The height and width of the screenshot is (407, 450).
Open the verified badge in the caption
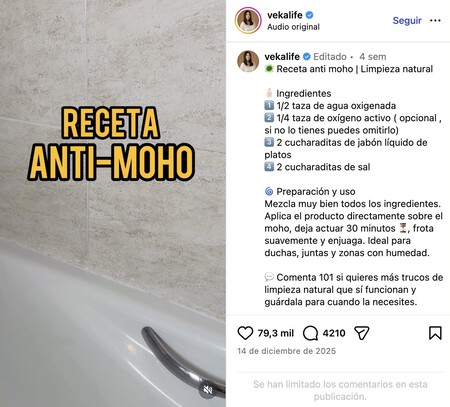(307, 57)
